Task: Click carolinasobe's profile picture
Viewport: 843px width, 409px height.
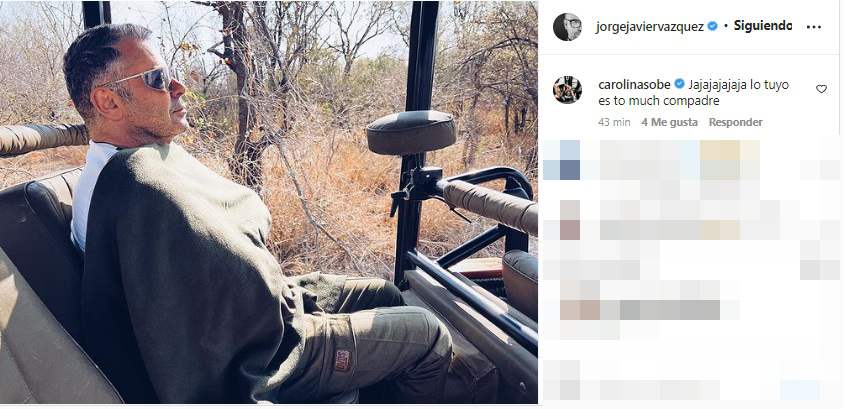Action: [567, 89]
